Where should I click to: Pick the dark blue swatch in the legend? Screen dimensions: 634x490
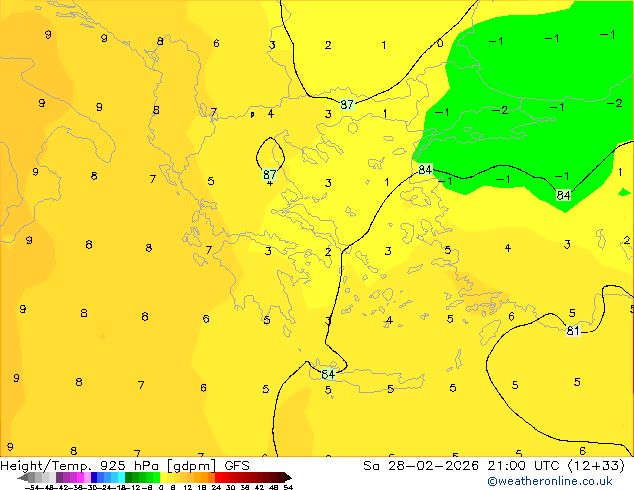click(x=94, y=477)
